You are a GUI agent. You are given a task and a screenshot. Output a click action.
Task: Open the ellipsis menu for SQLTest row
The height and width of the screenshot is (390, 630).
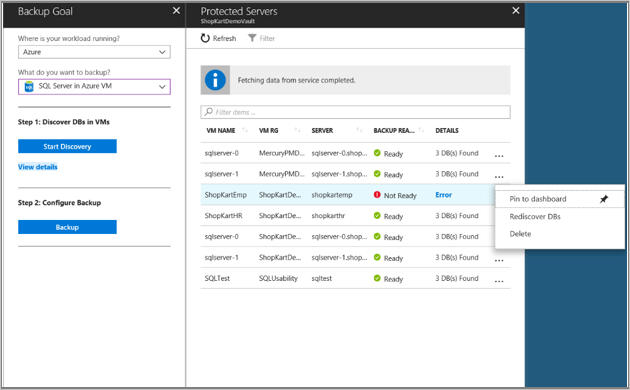pos(499,281)
